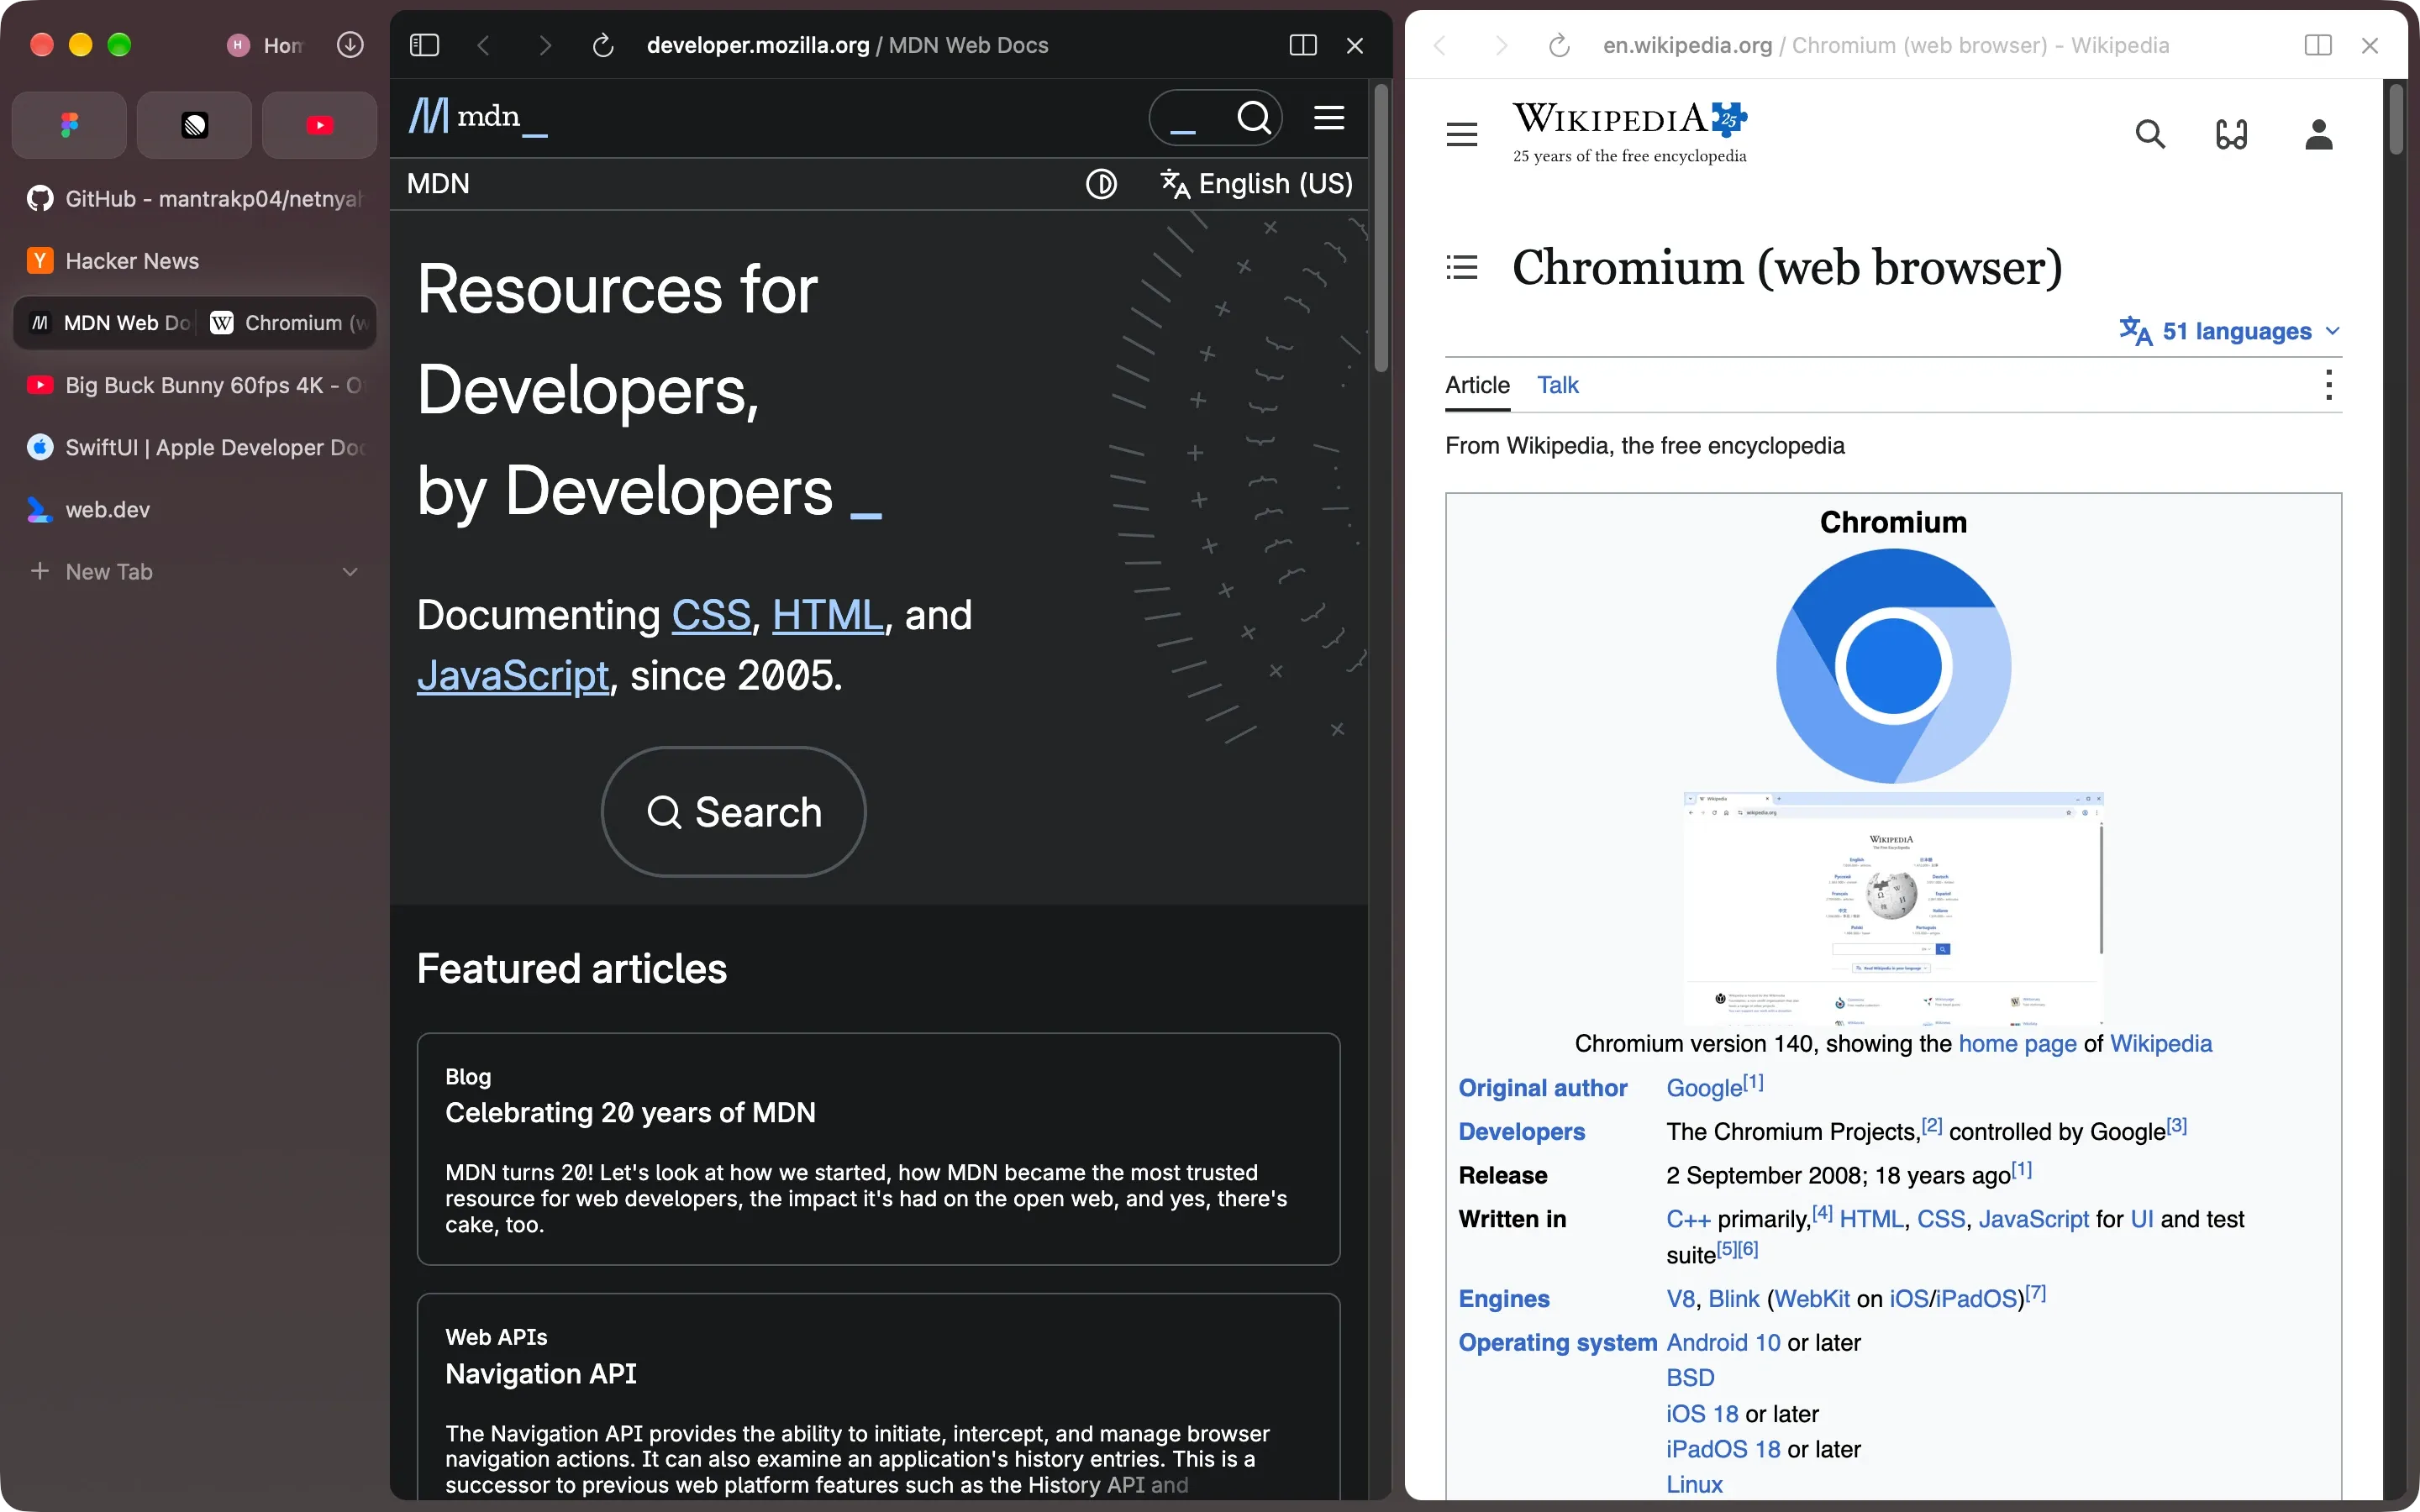This screenshot has height=1512, width=2420.
Task: Expand the 51 languages dropdown
Action: (2230, 331)
